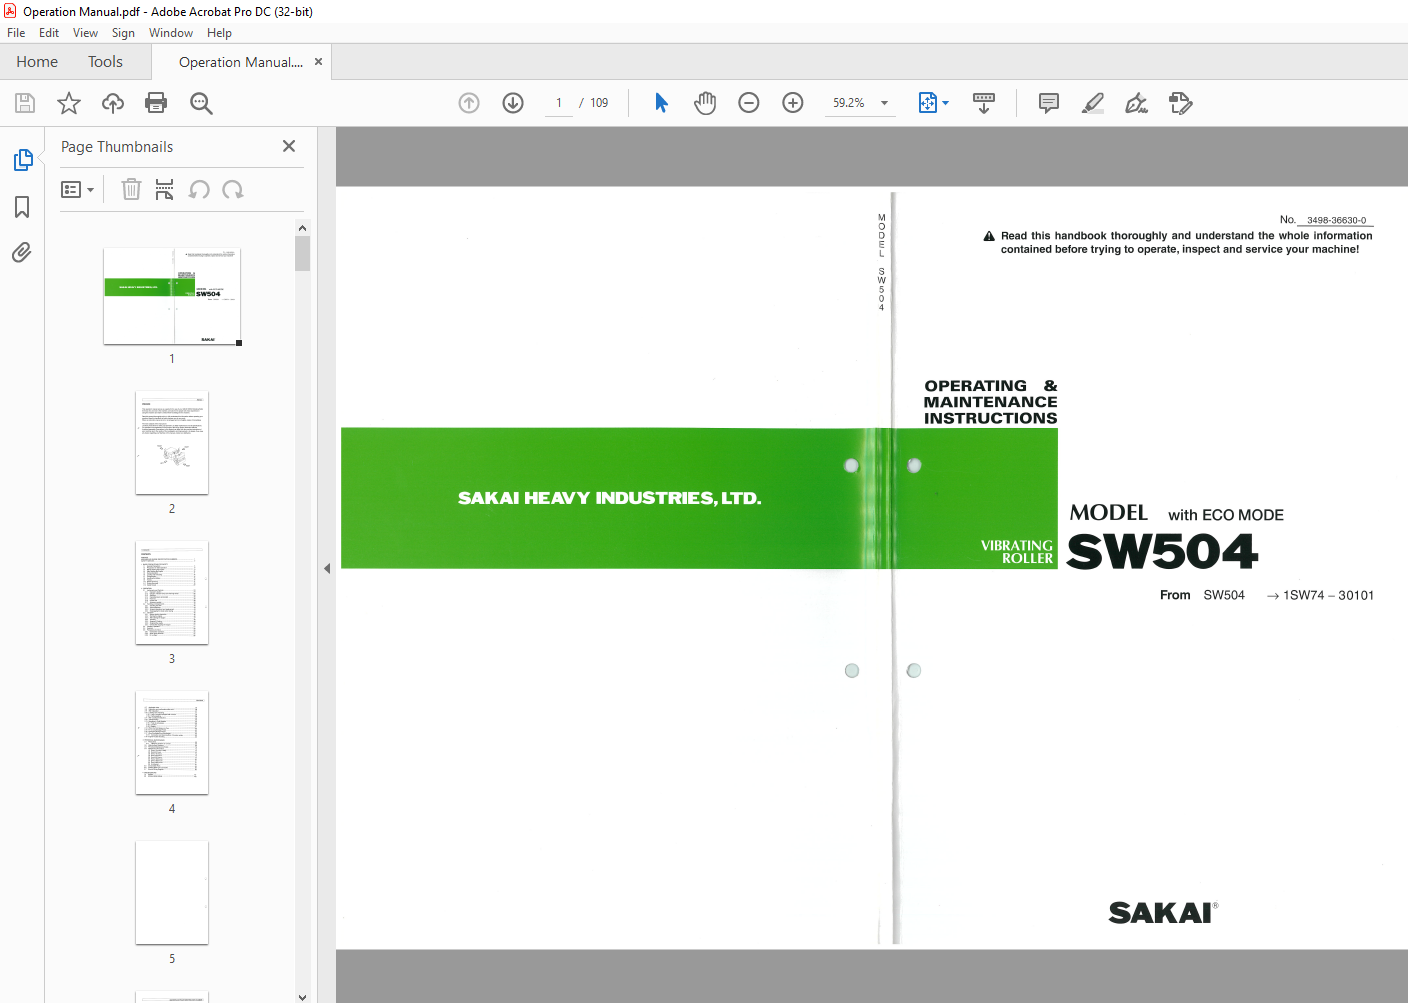Add document to starred favorites

tap(69, 103)
